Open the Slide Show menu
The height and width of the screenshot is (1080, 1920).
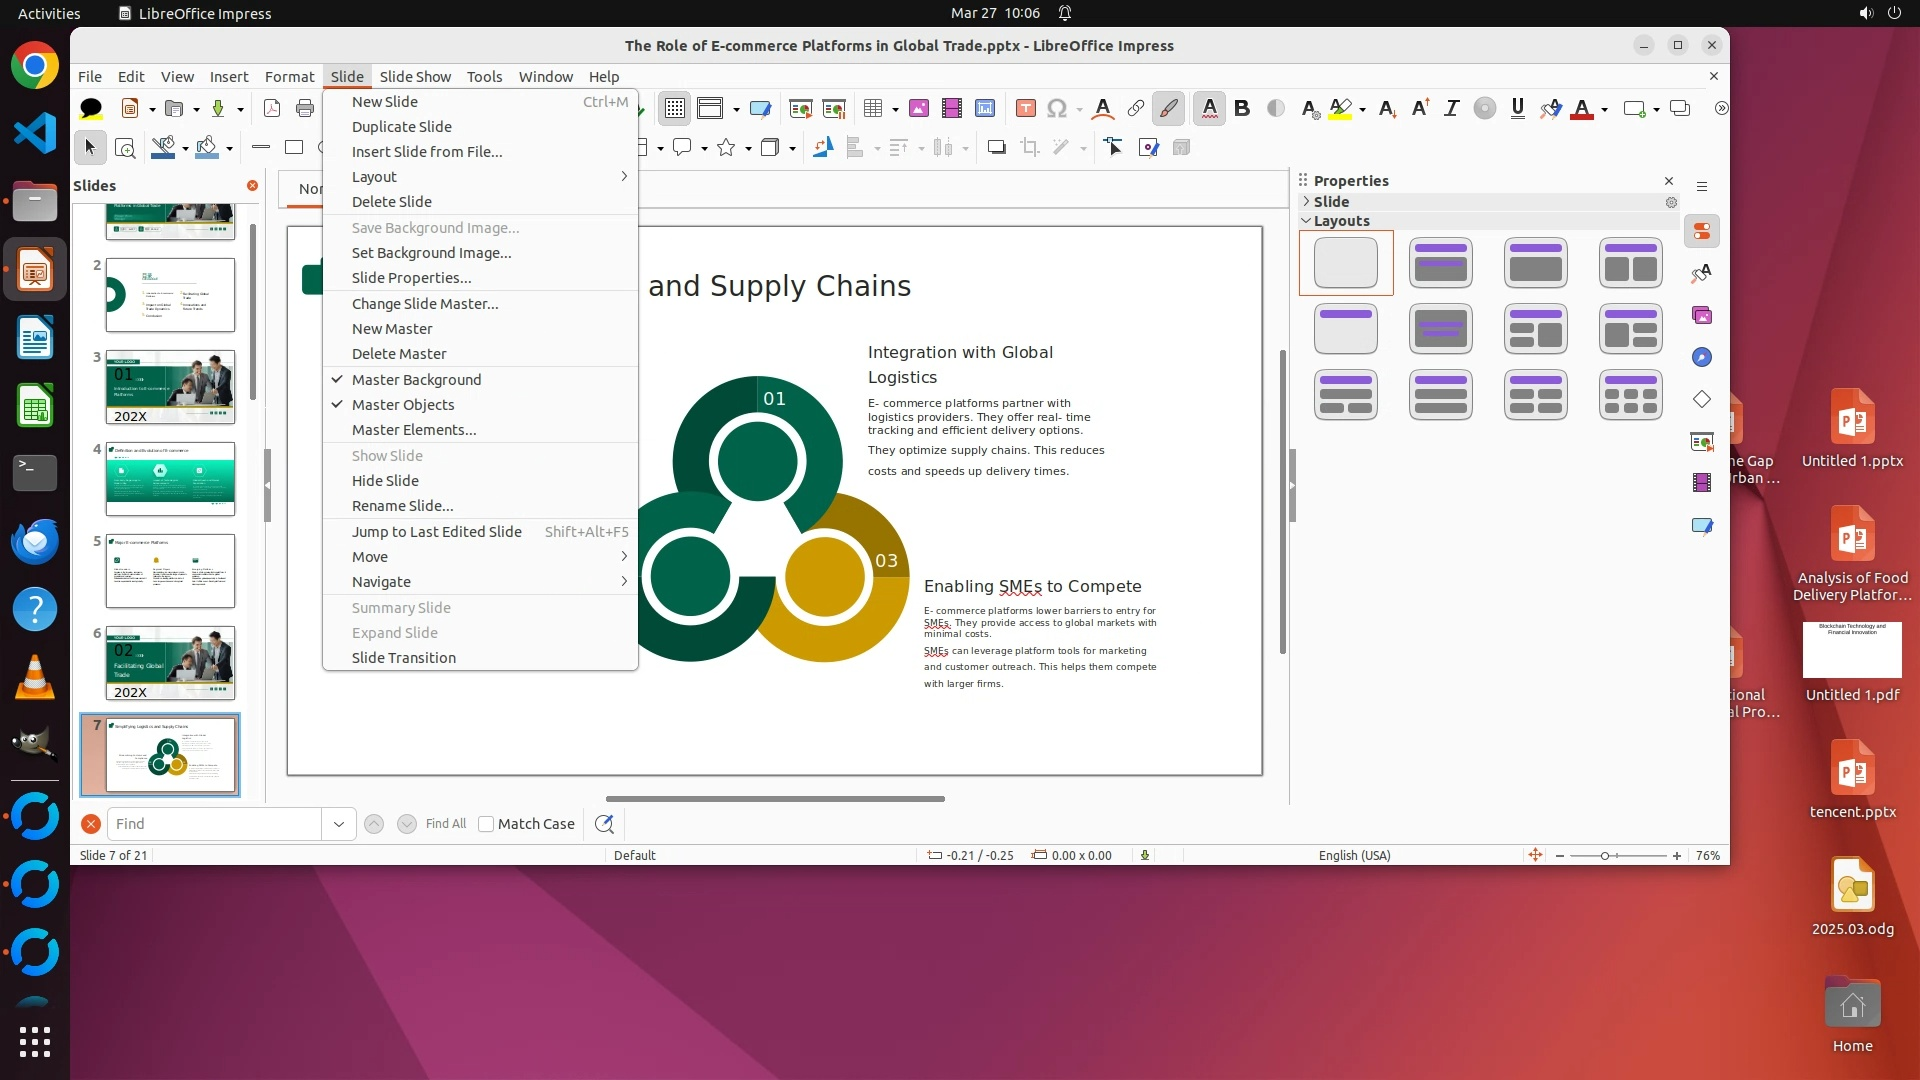coord(415,76)
